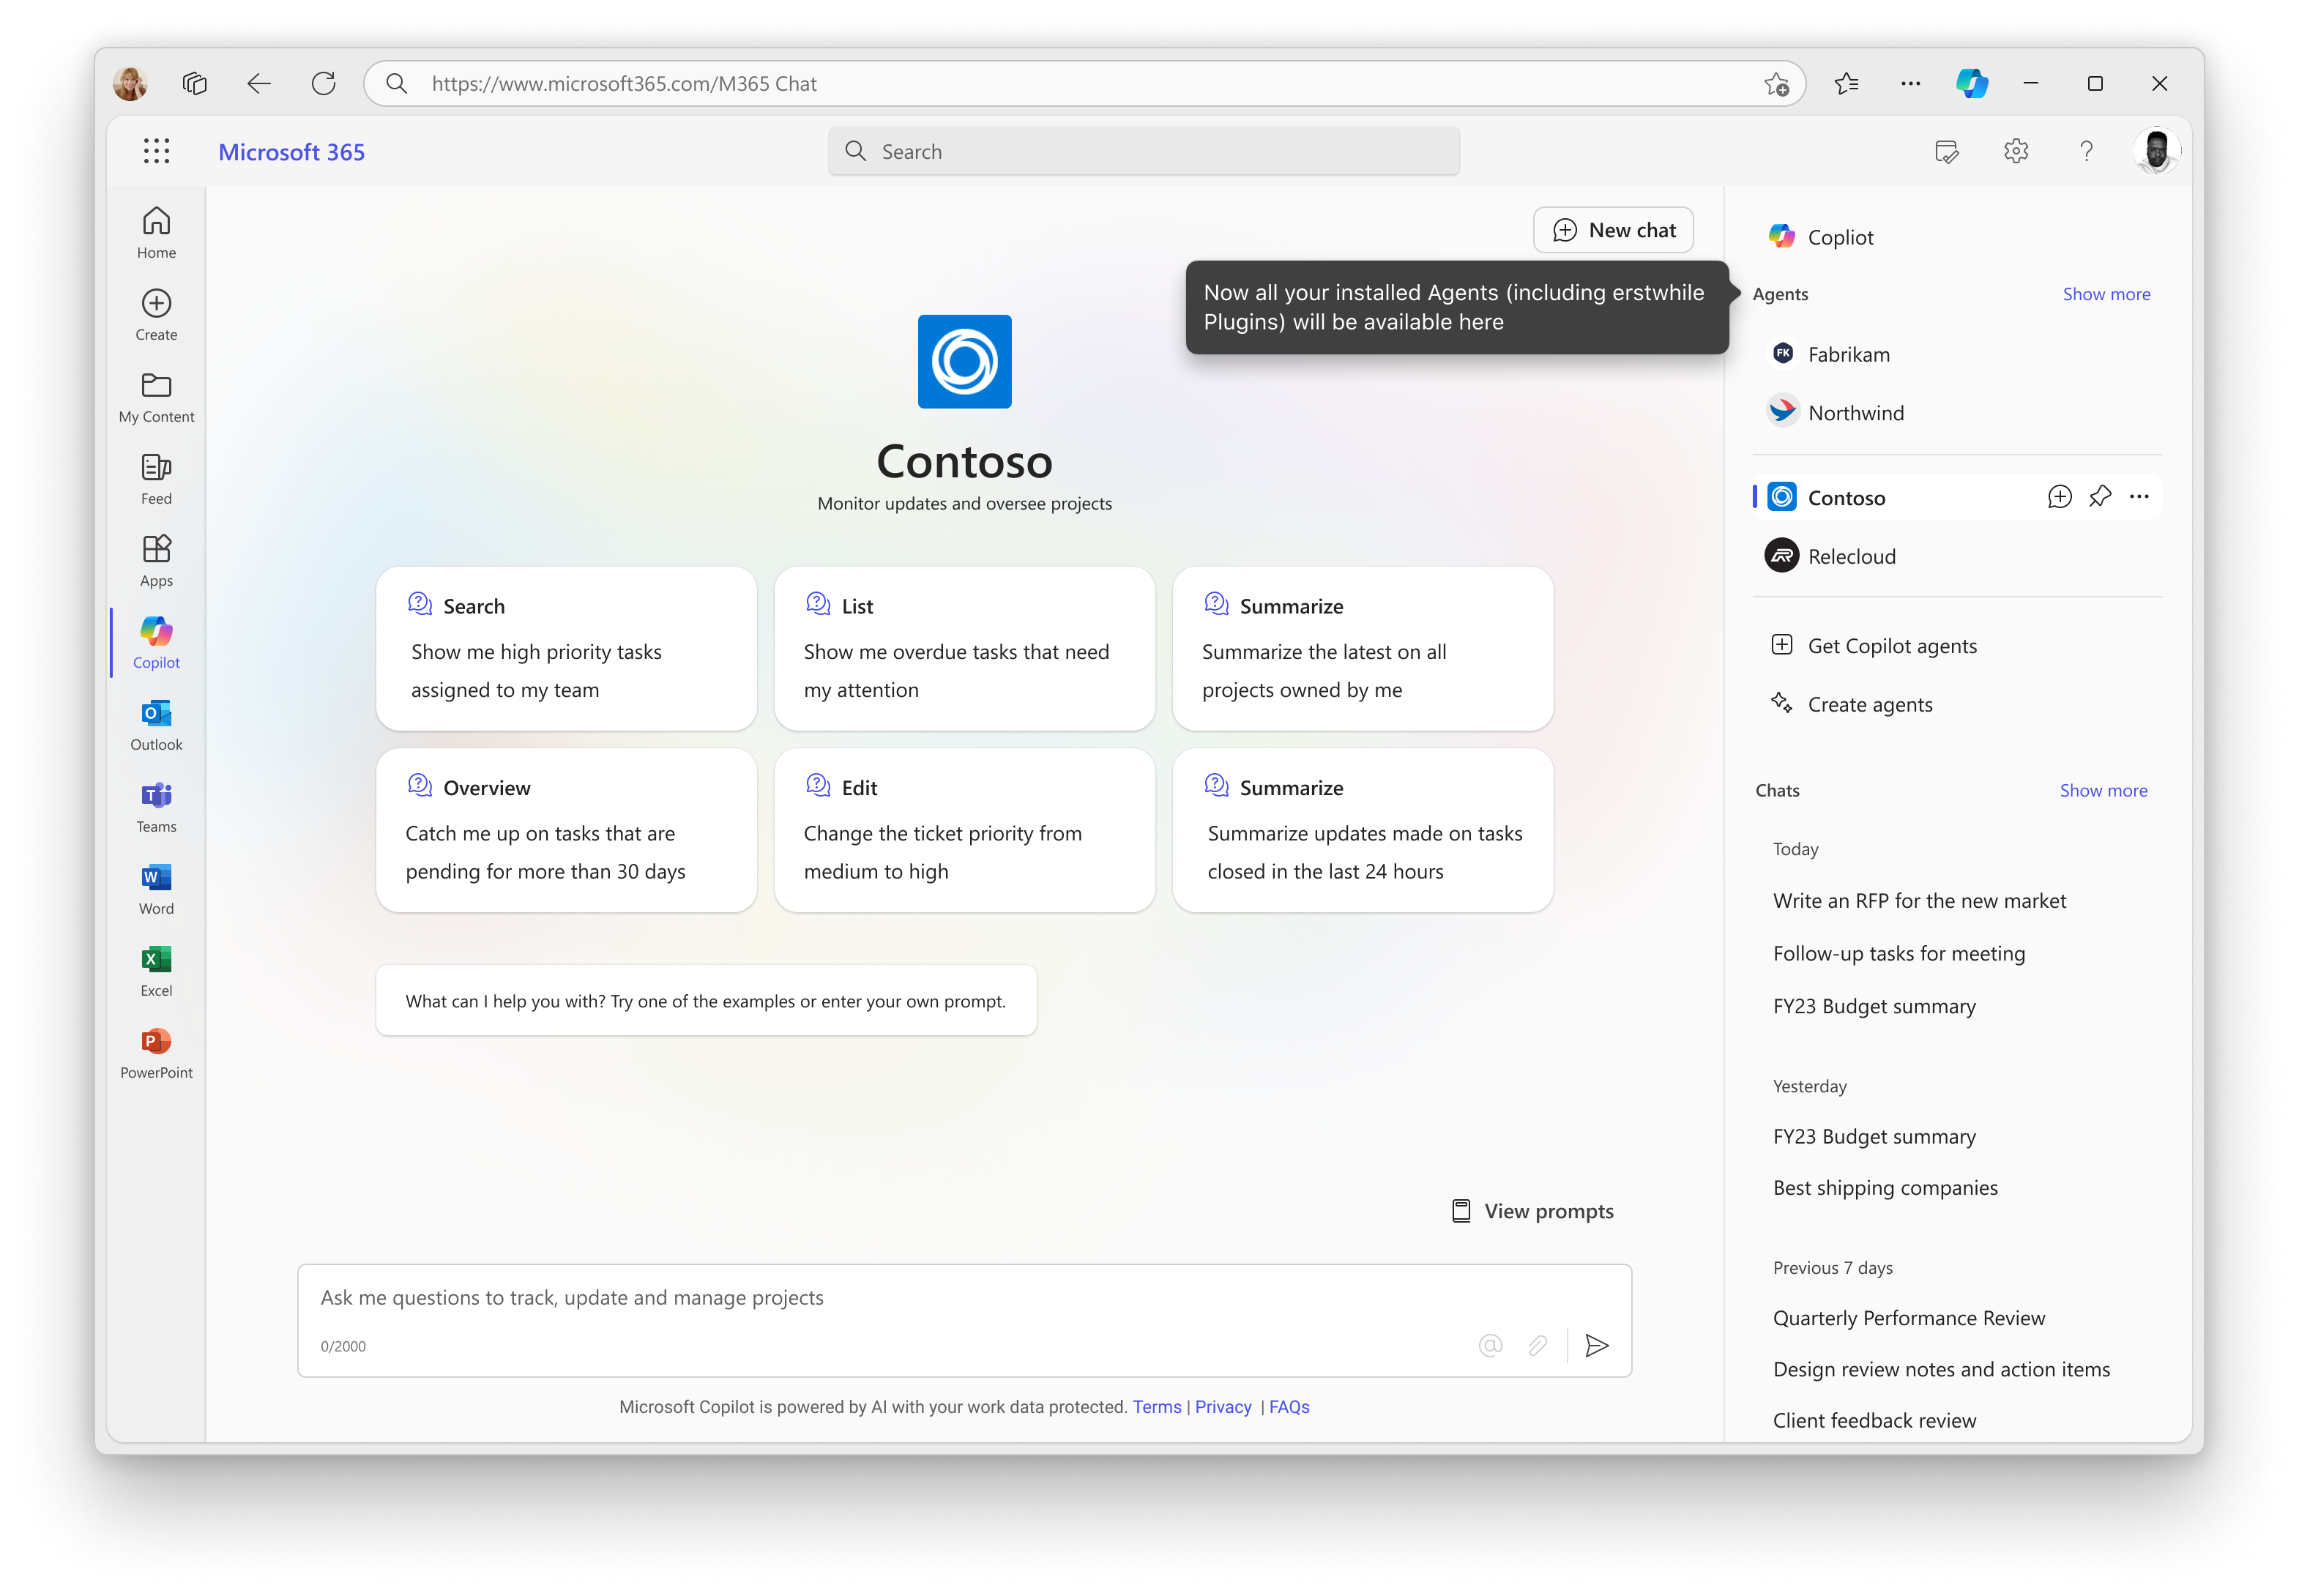Screen dimensions: 2299x1596
Task: Pin the Contoso agent
Action: tap(2099, 497)
